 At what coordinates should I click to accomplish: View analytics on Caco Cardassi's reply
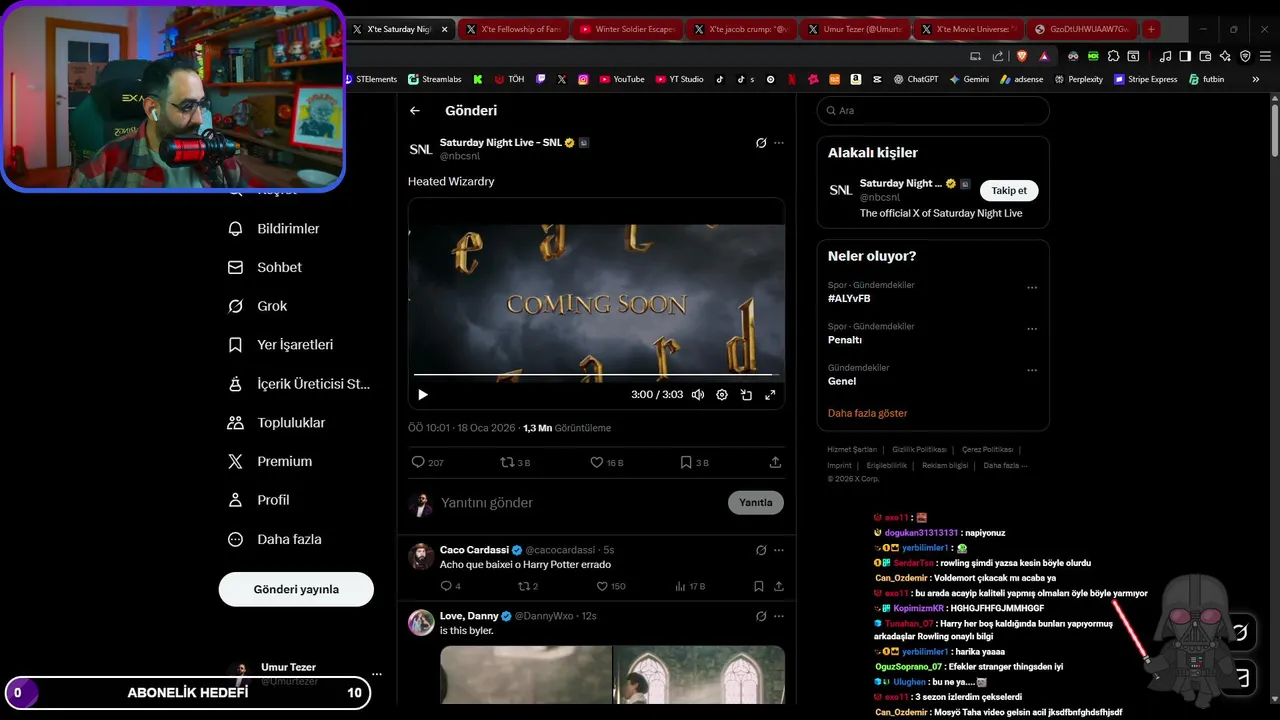tap(690, 587)
